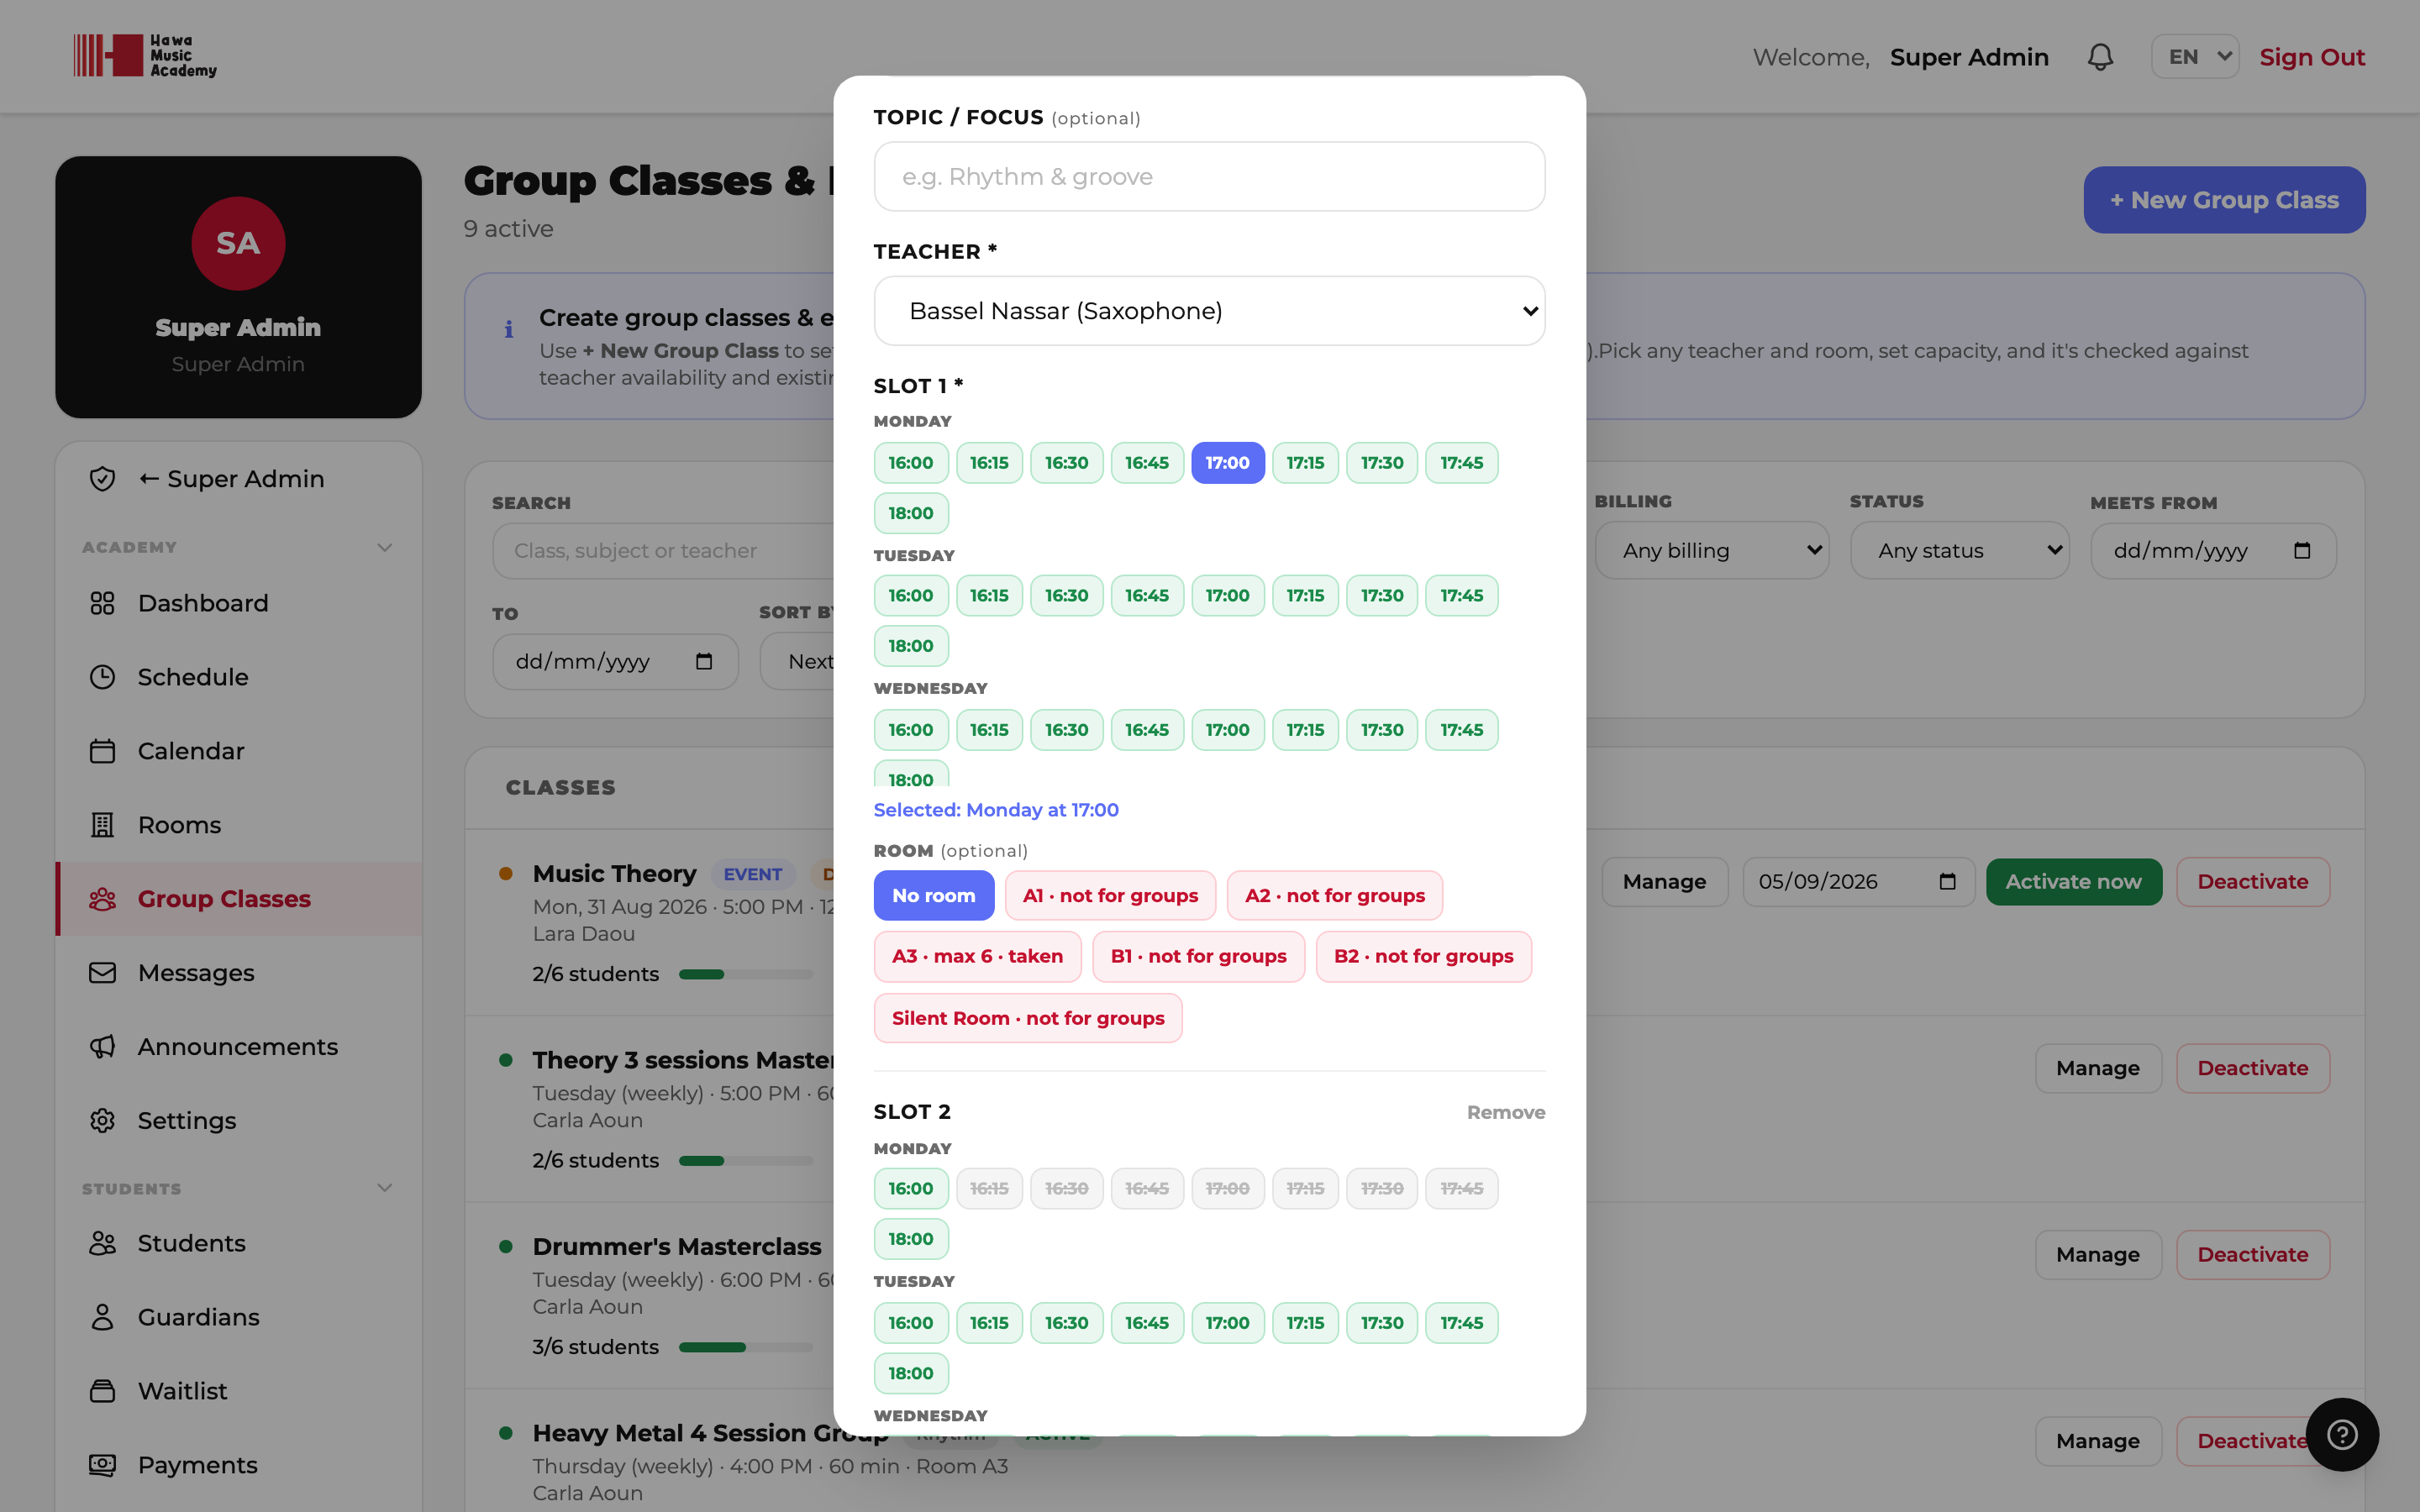Screen dimensions: 2420x1512
Task: Click the Messages envelope icon
Action: coord(102,973)
